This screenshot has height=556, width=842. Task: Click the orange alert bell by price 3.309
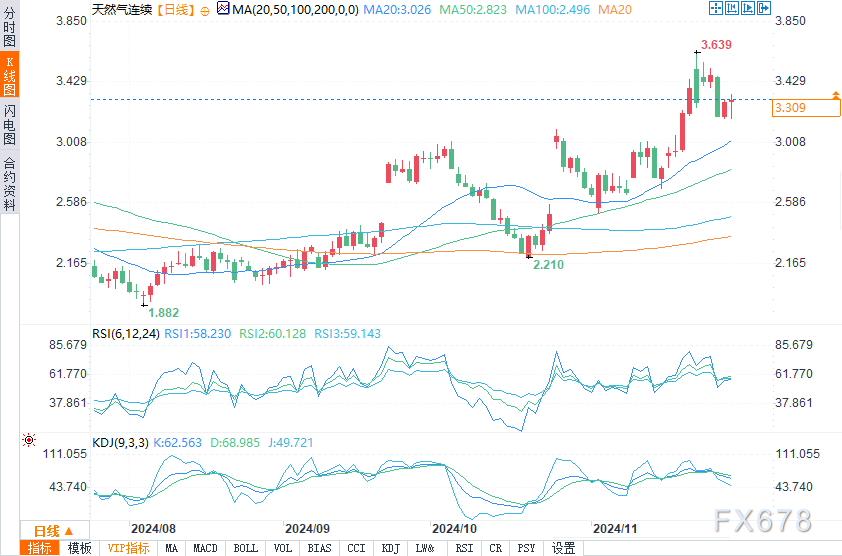[x=836, y=94]
